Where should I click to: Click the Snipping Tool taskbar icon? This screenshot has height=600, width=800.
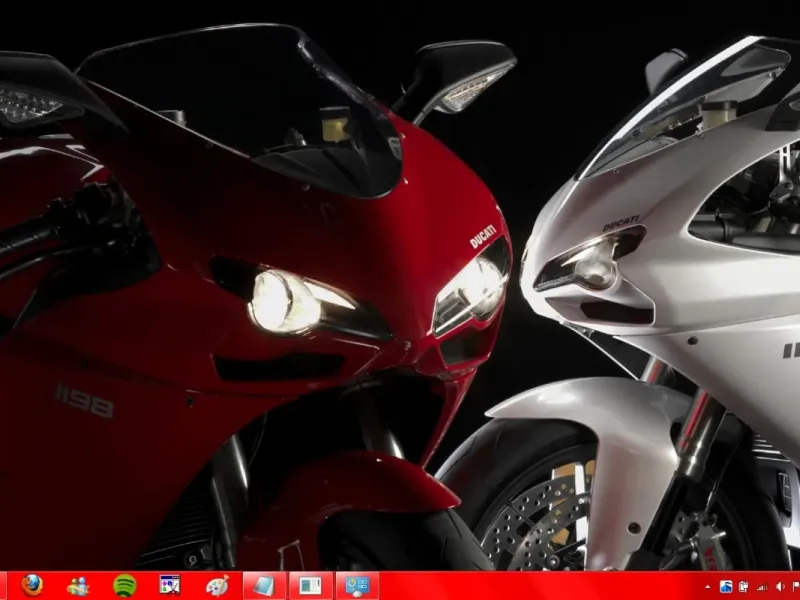pos(170,585)
